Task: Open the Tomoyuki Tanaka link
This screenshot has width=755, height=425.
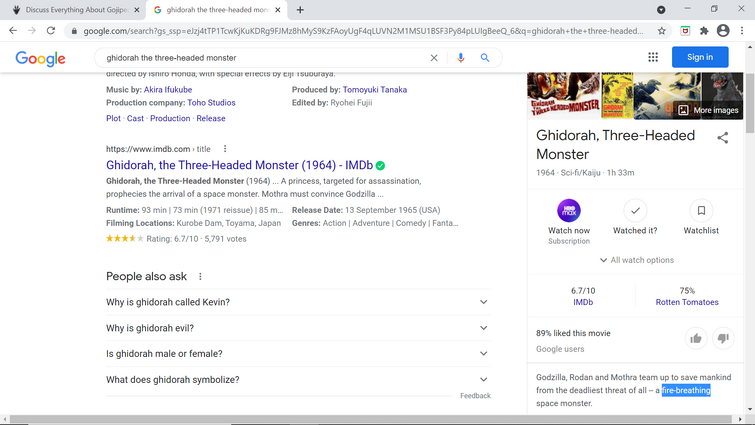Action: [x=375, y=90]
